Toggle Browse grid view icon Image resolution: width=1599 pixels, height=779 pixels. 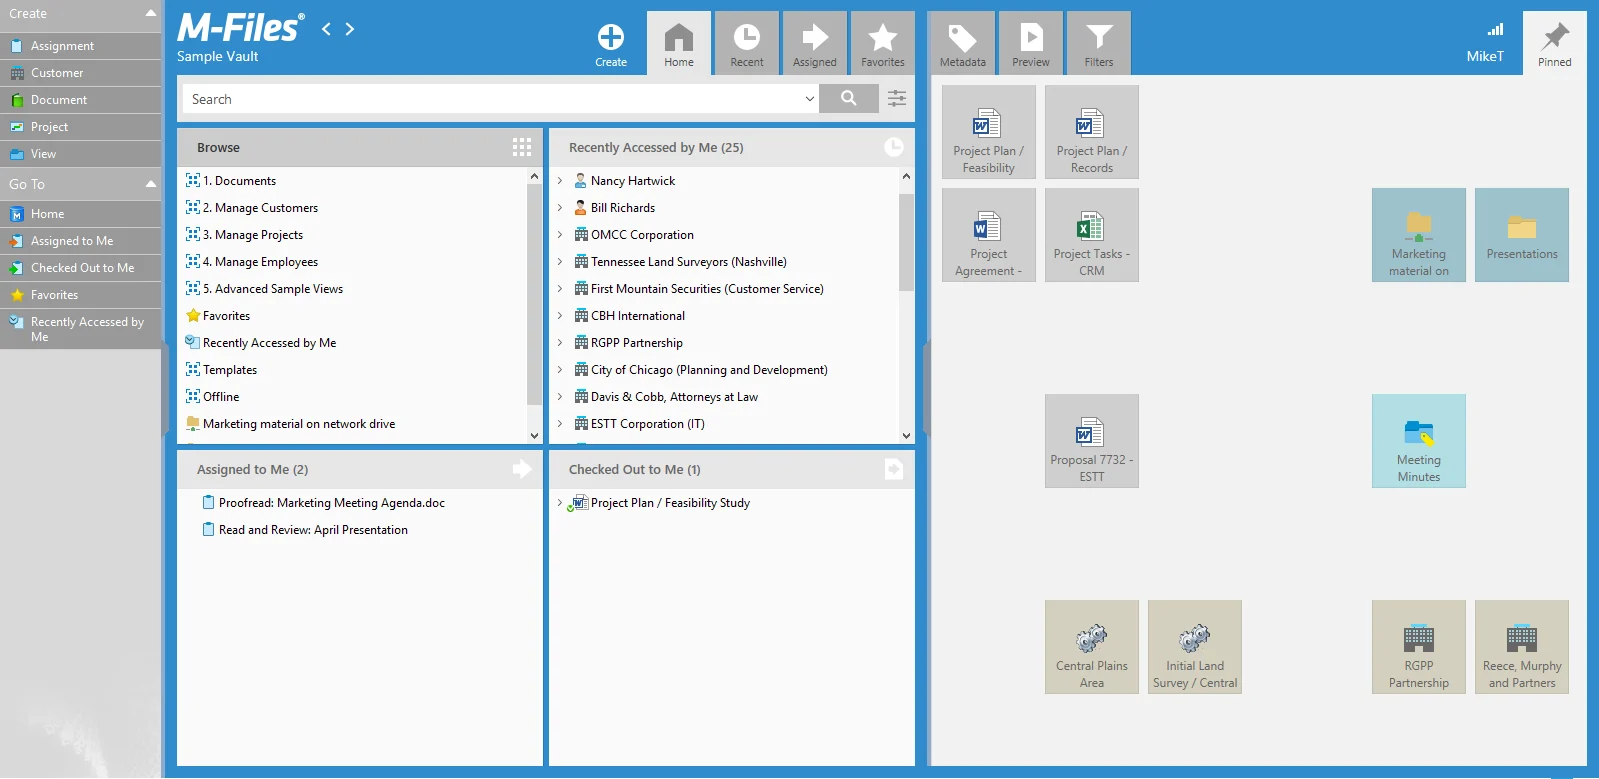(x=522, y=147)
